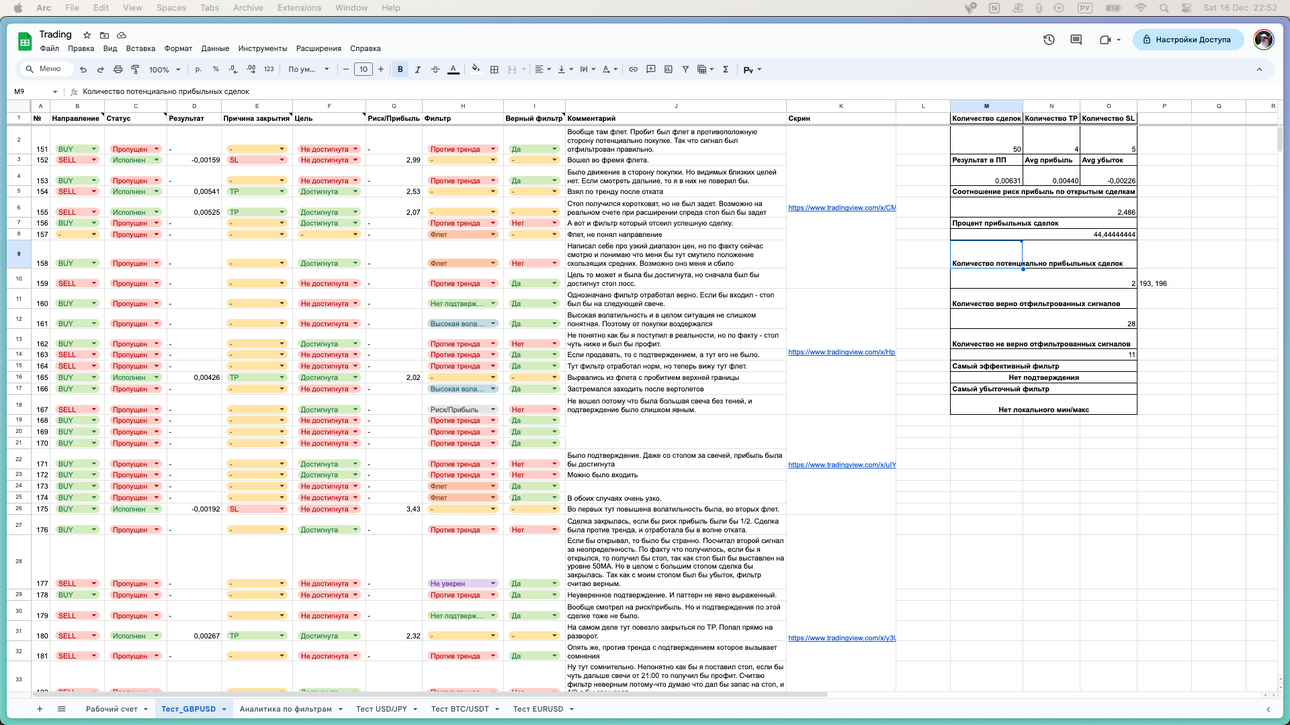The width and height of the screenshot is (1290, 725).
Task: Switch to Тест USD/JPY sheet tab
Action: (x=382, y=709)
